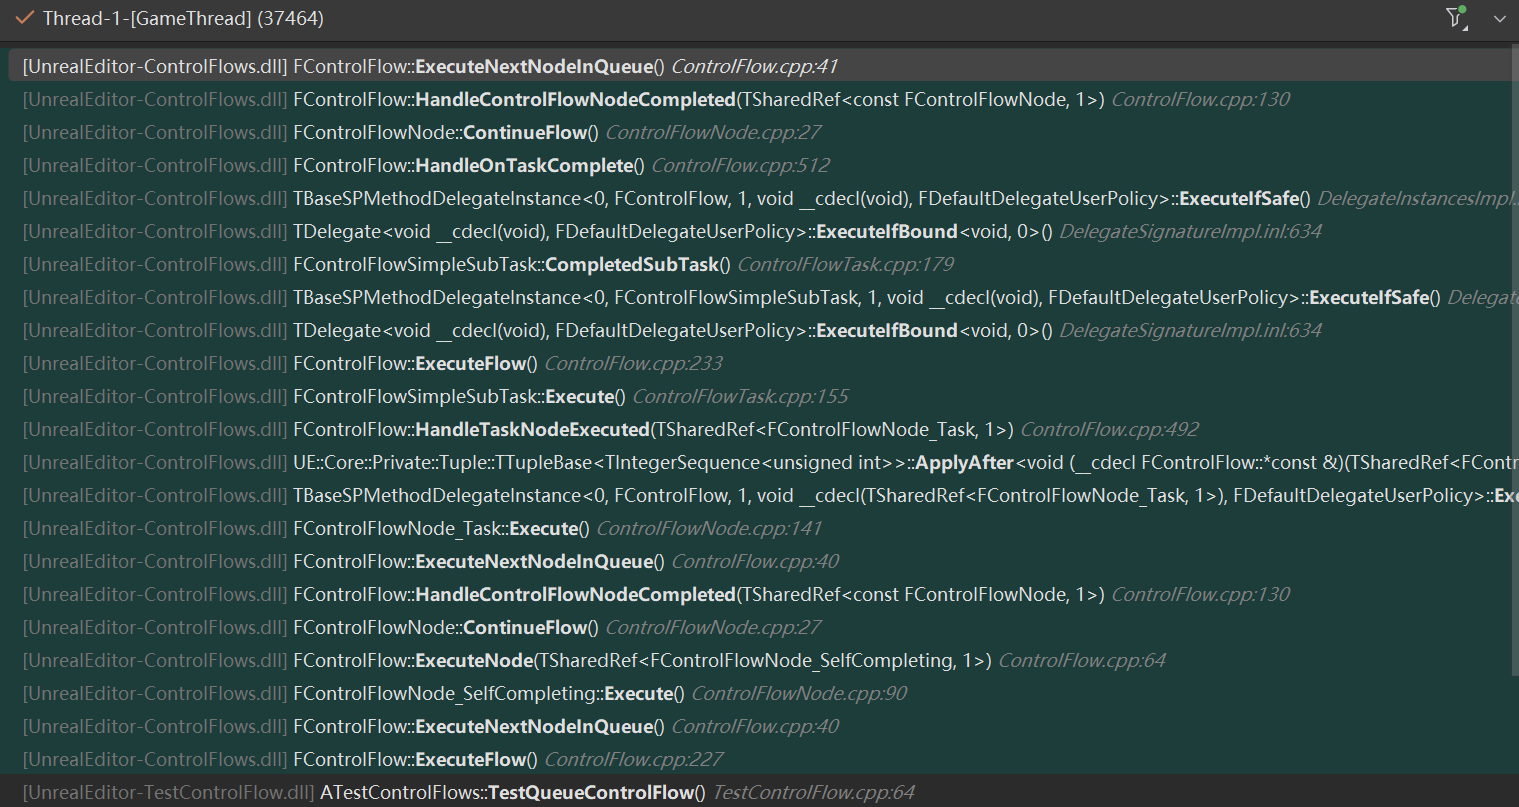Expand the thread selector chevron
Viewport: 1519px width, 807px height.
pyautogui.click(x=1499, y=19)
